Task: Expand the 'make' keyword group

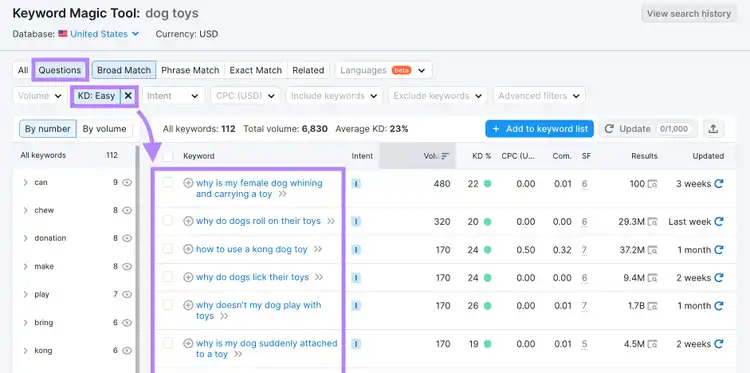Action: click(26, 266)
